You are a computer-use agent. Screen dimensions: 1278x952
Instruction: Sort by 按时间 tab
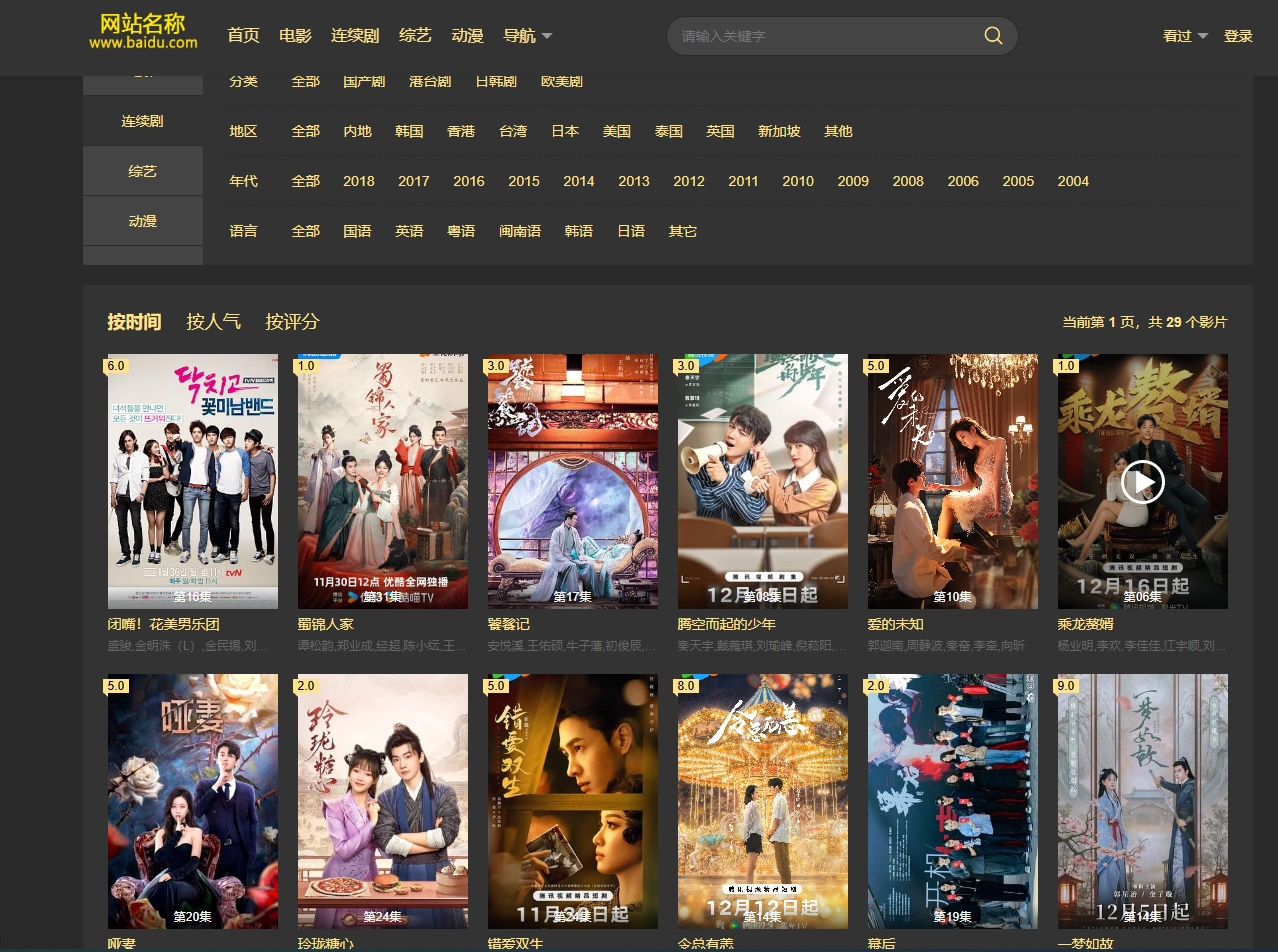pos(134,322)
